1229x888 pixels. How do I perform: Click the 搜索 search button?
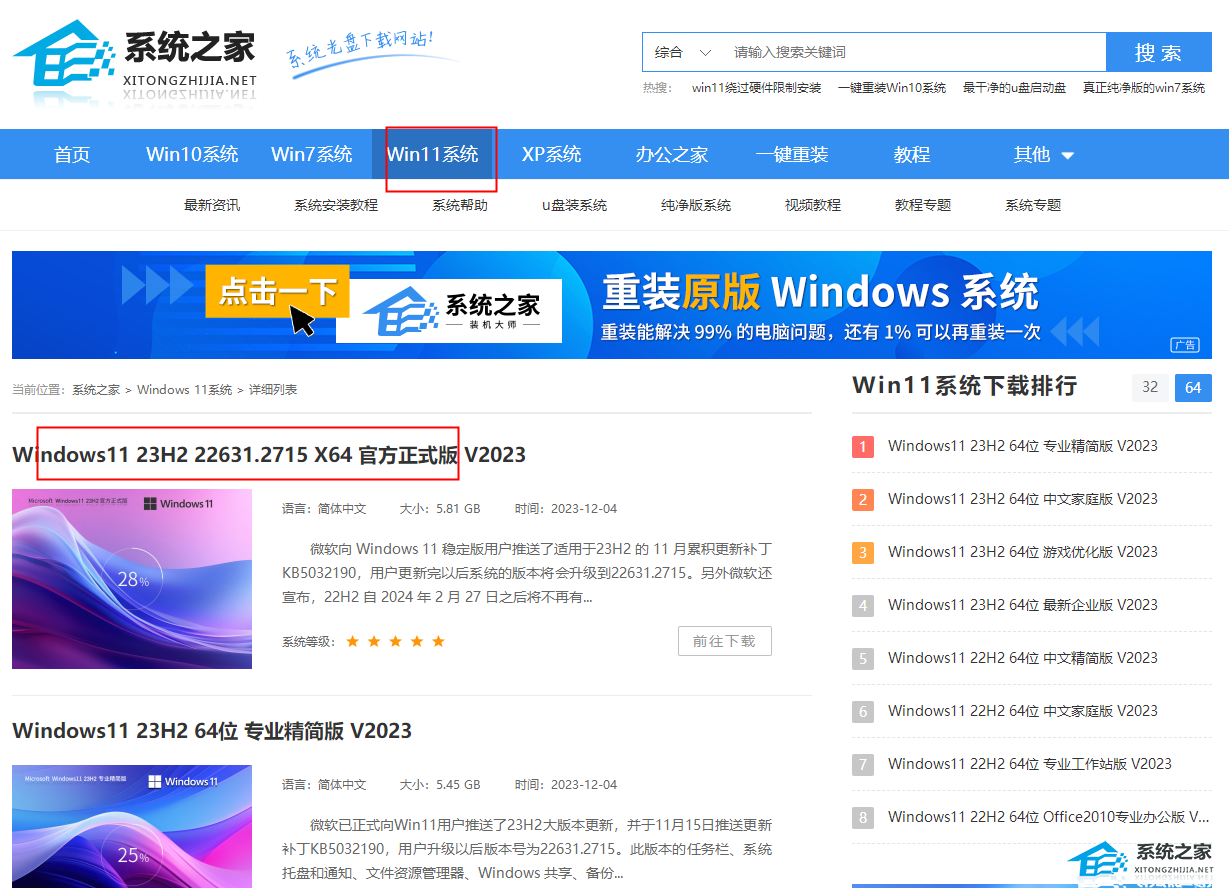[1158, 52]
